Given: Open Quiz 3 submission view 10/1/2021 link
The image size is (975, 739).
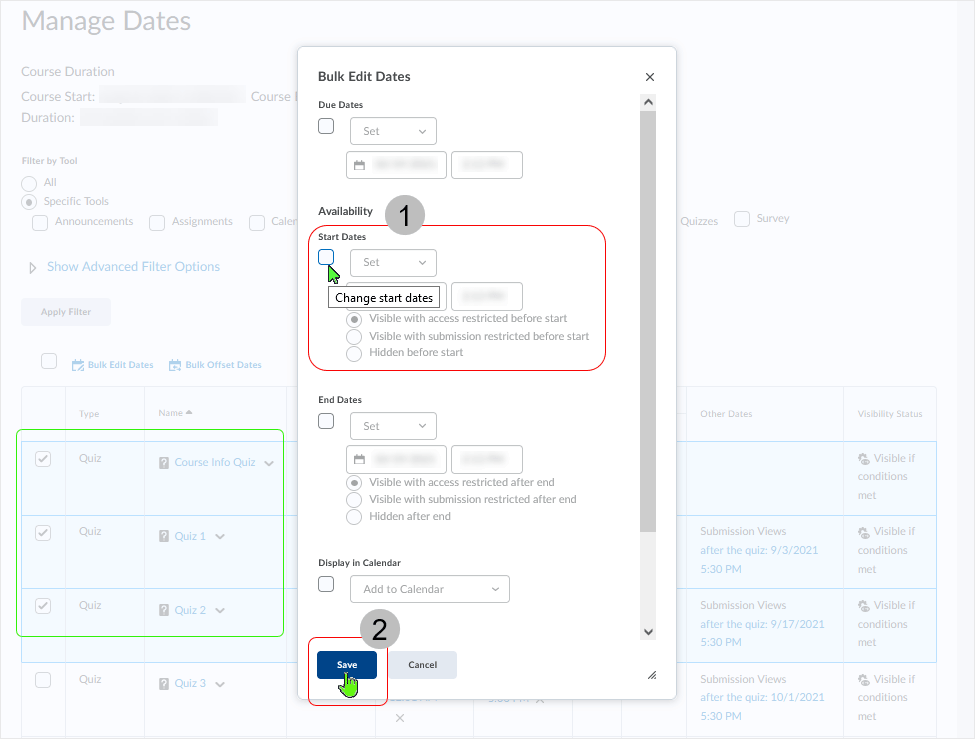Looking at the screenshot, I should tap(762, 707).
